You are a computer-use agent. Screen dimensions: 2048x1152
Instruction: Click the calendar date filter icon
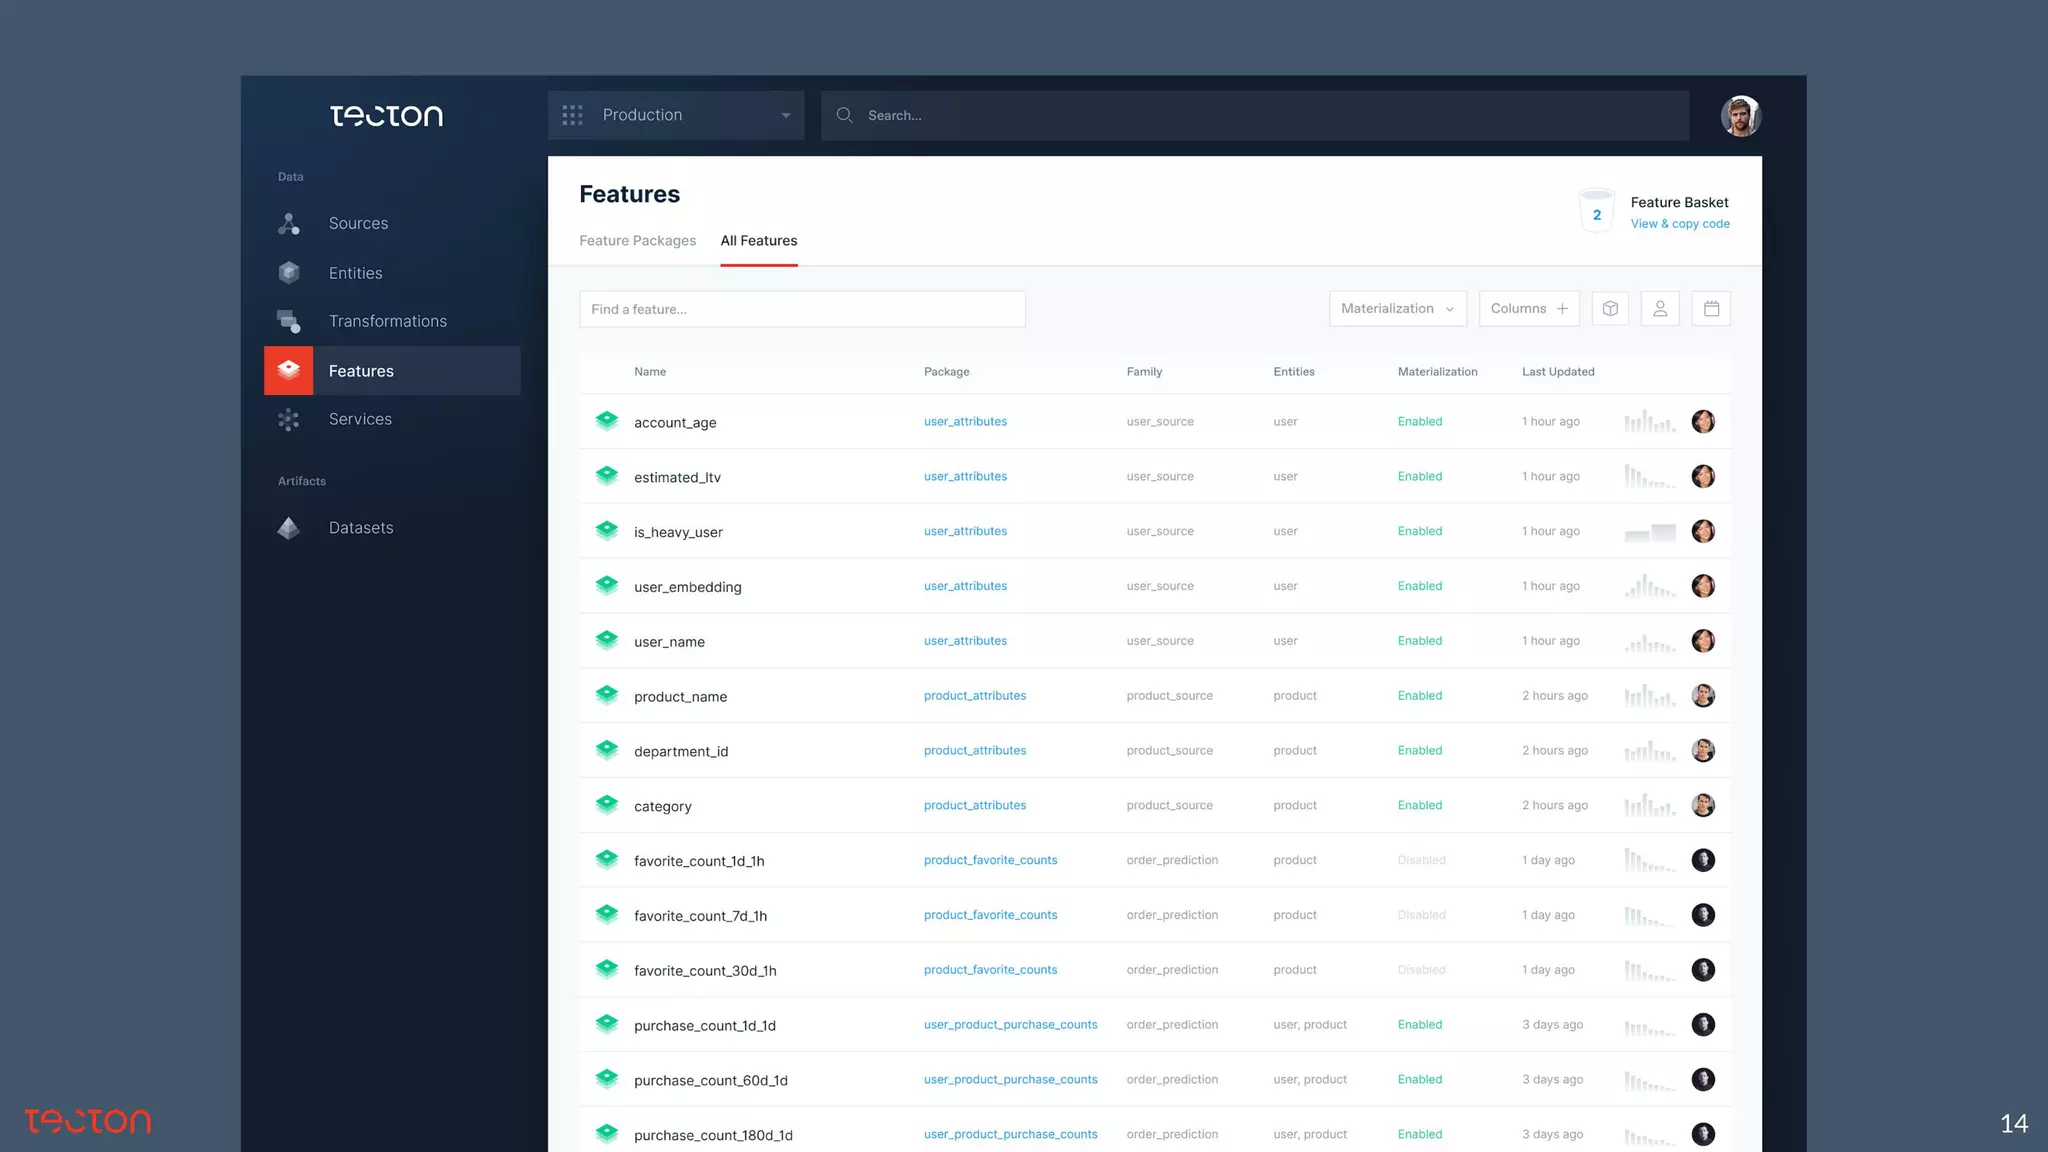(1711, 309)
